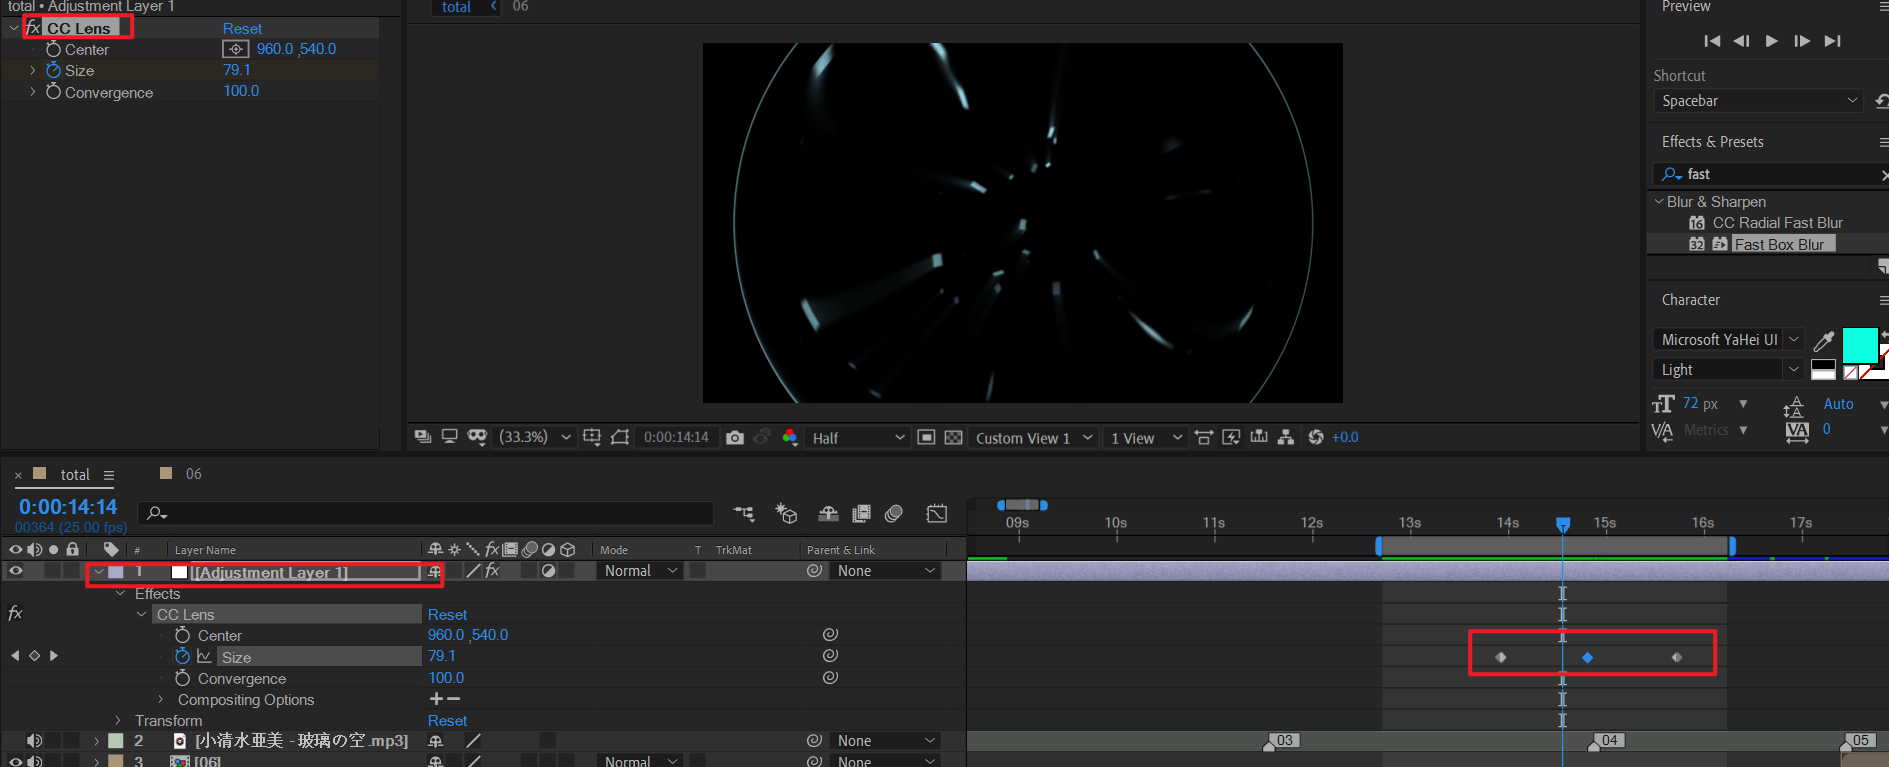The width and height of the screenshot is (1889, 767).
Task: Toggle hide shy layers switch
Action: click(828, 514)
